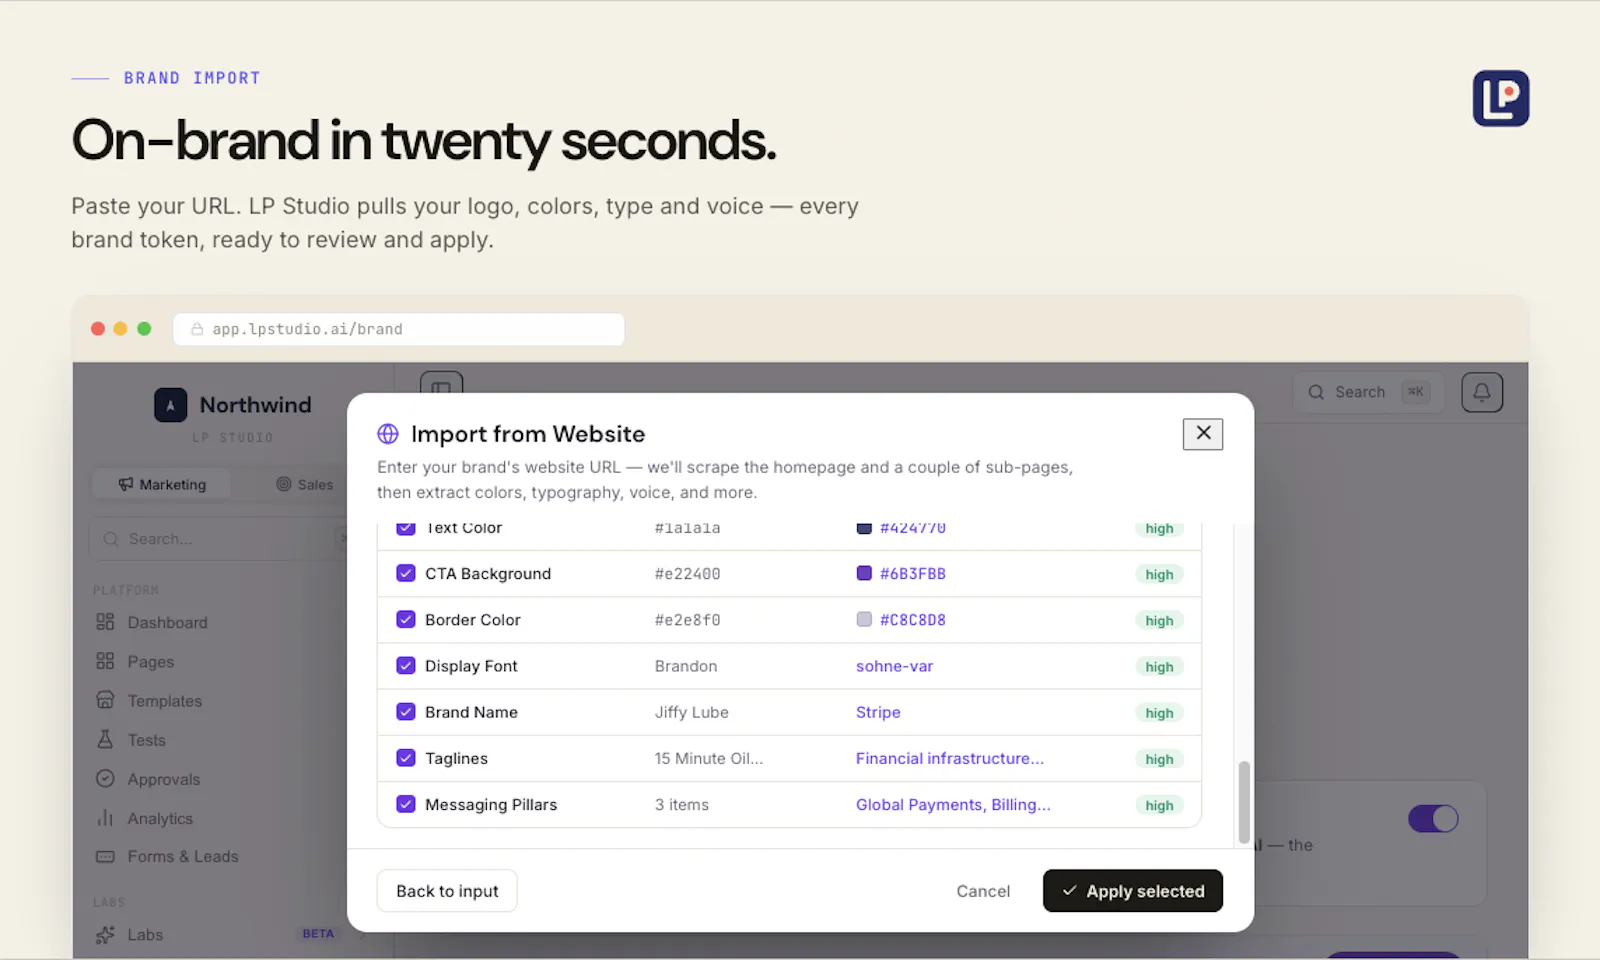Click the top bar Search field
This screenshot has height=960, width=1600.
(1369, 392)
